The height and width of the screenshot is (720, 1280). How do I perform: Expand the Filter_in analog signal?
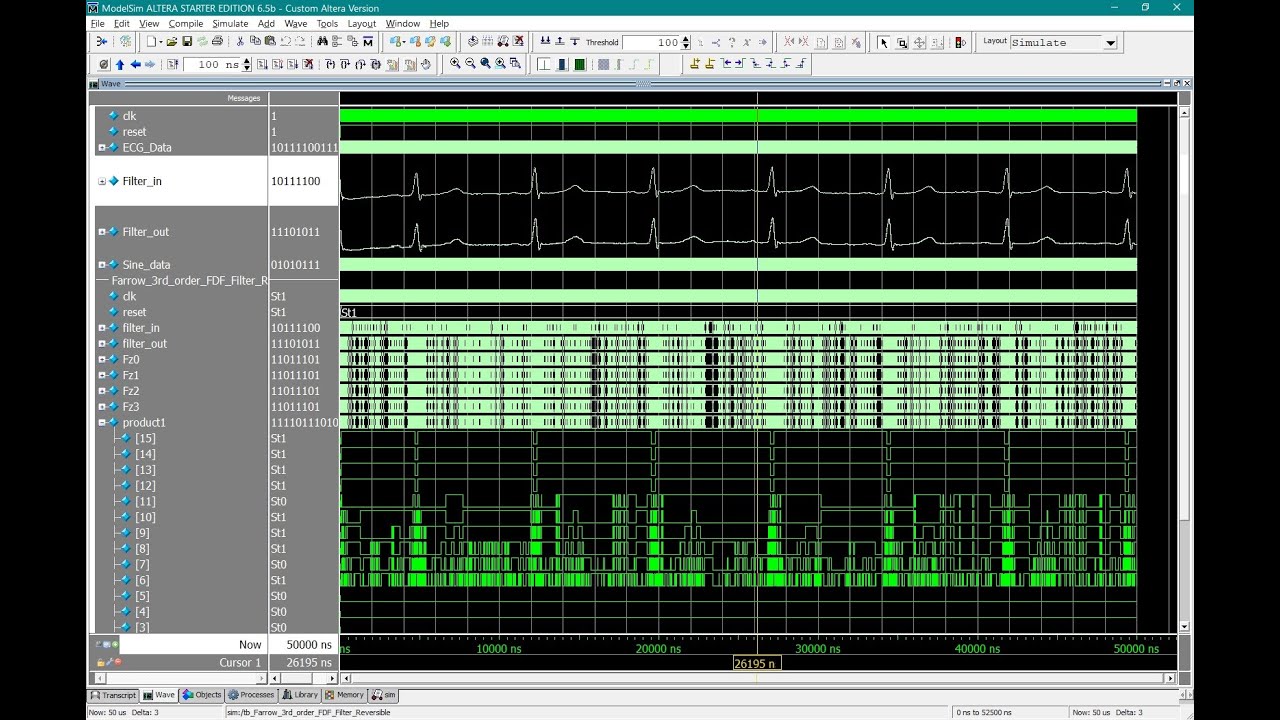102,181
